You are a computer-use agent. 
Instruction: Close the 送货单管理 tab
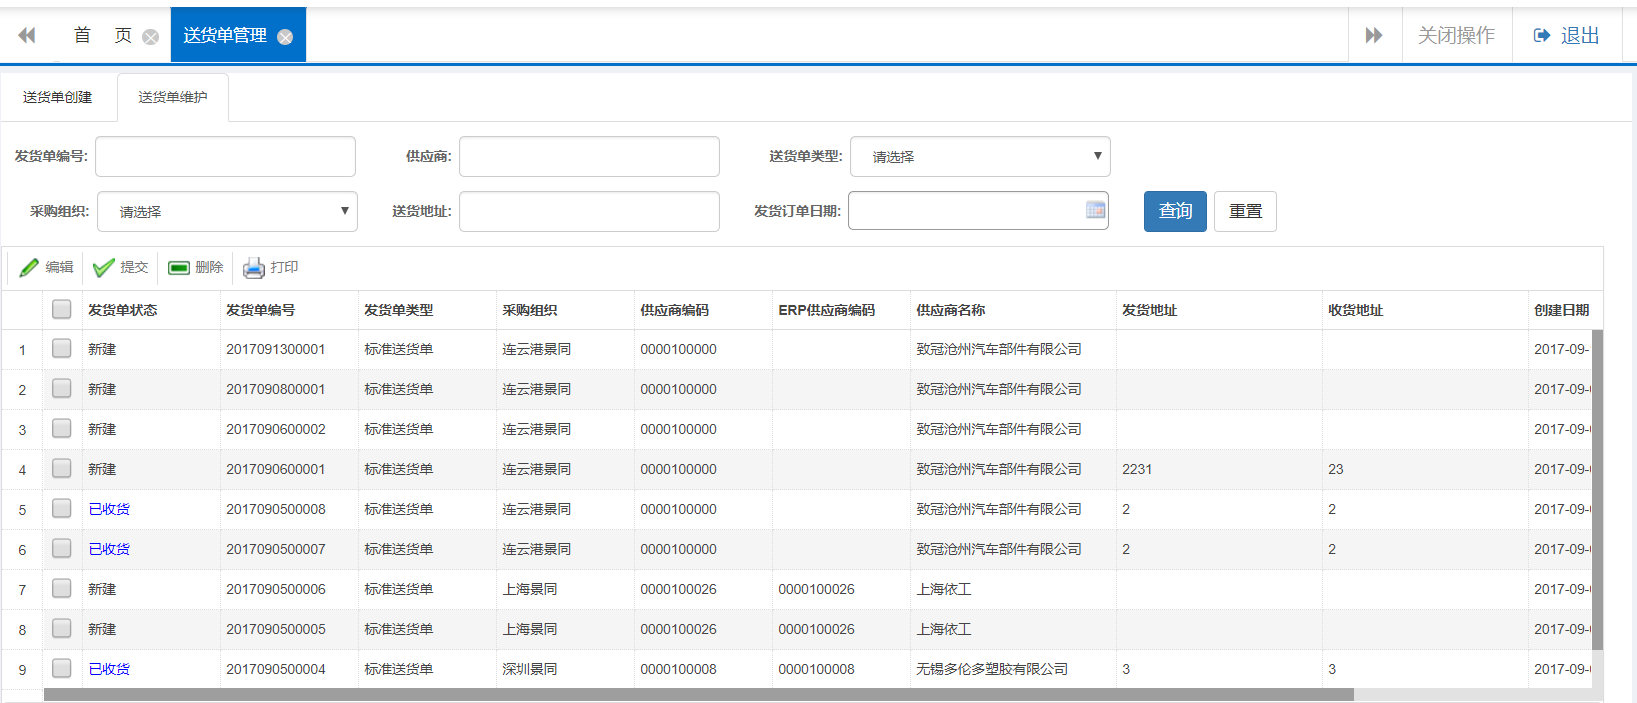(285, 37)
